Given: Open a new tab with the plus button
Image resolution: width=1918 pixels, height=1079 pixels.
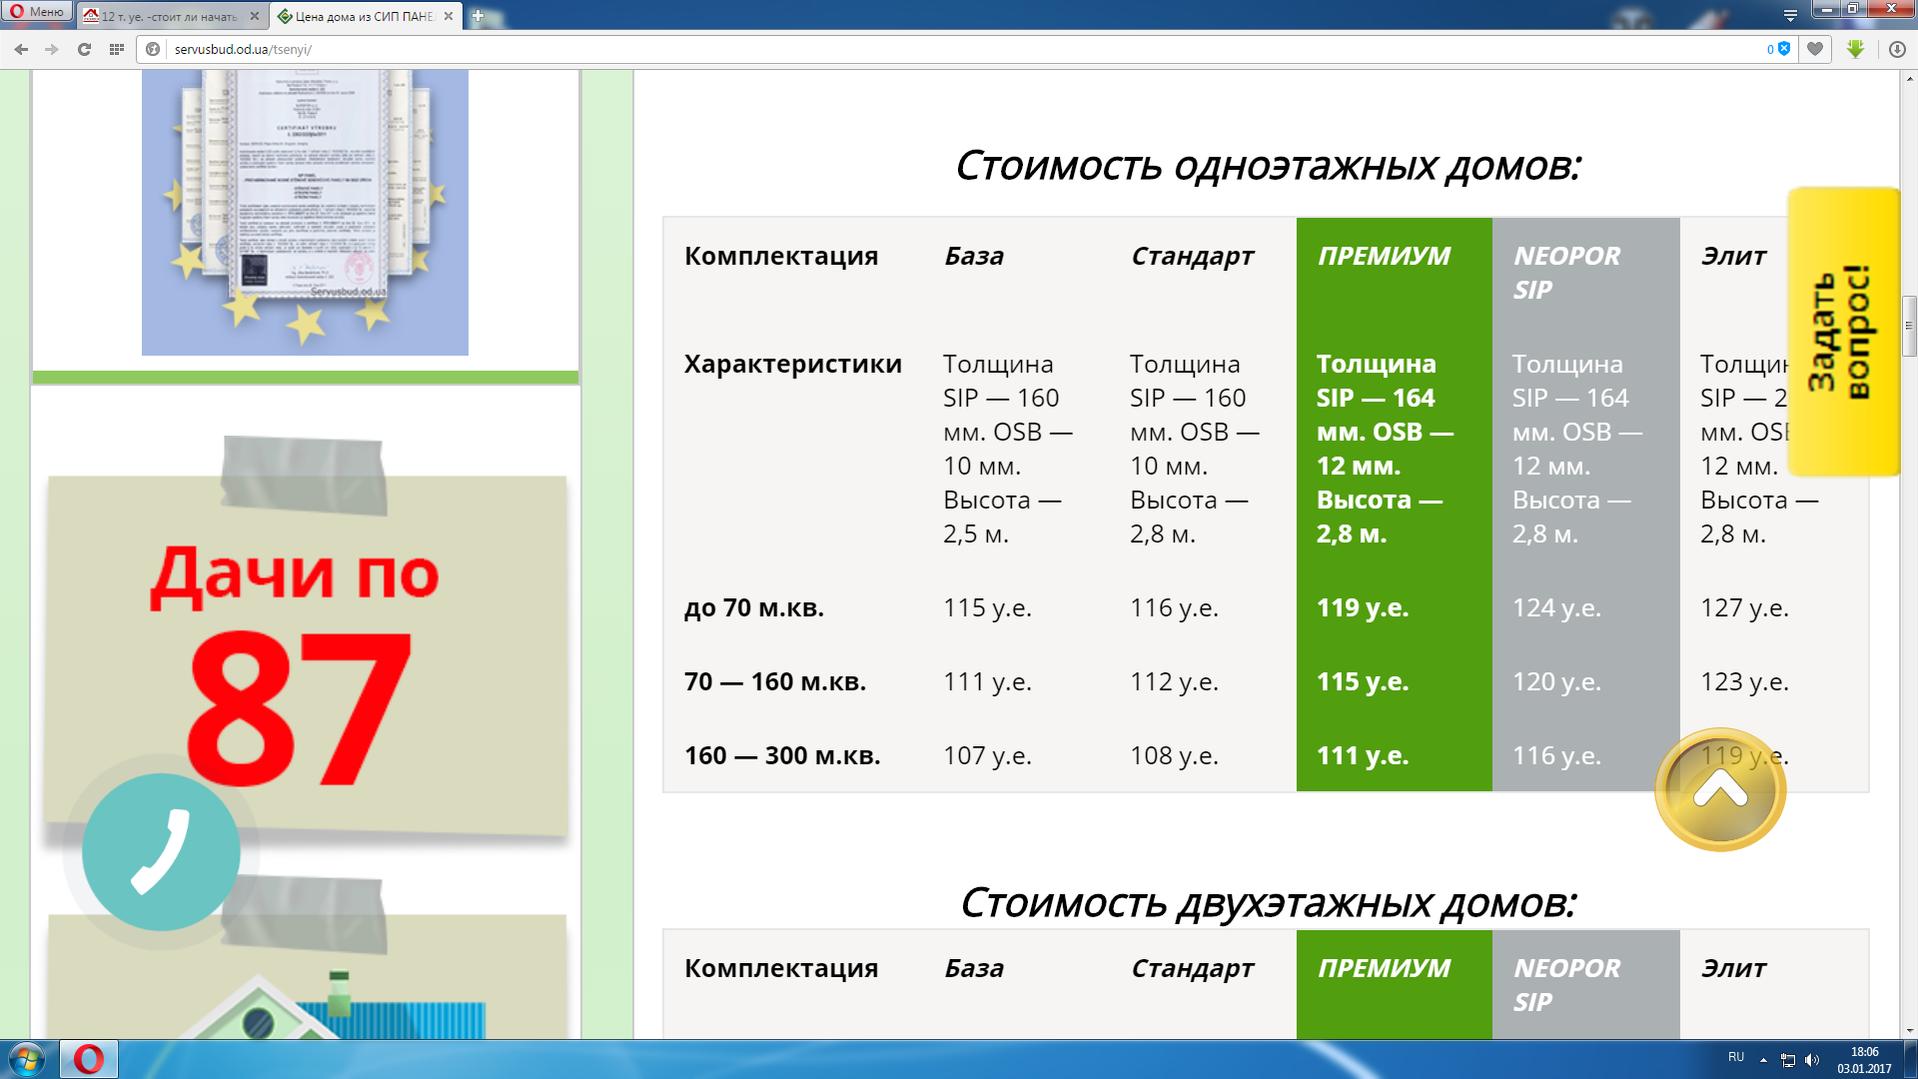Looking at the screenshot, I should pos(478,16).
